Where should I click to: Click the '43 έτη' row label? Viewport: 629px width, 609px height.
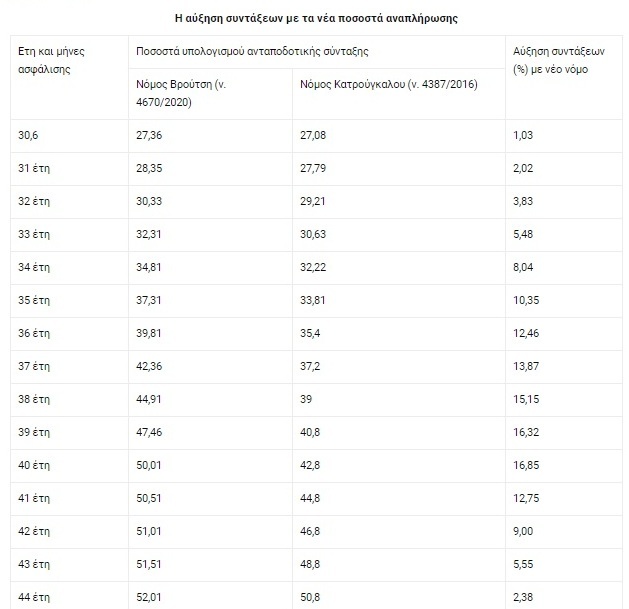[x=34, y=565]
